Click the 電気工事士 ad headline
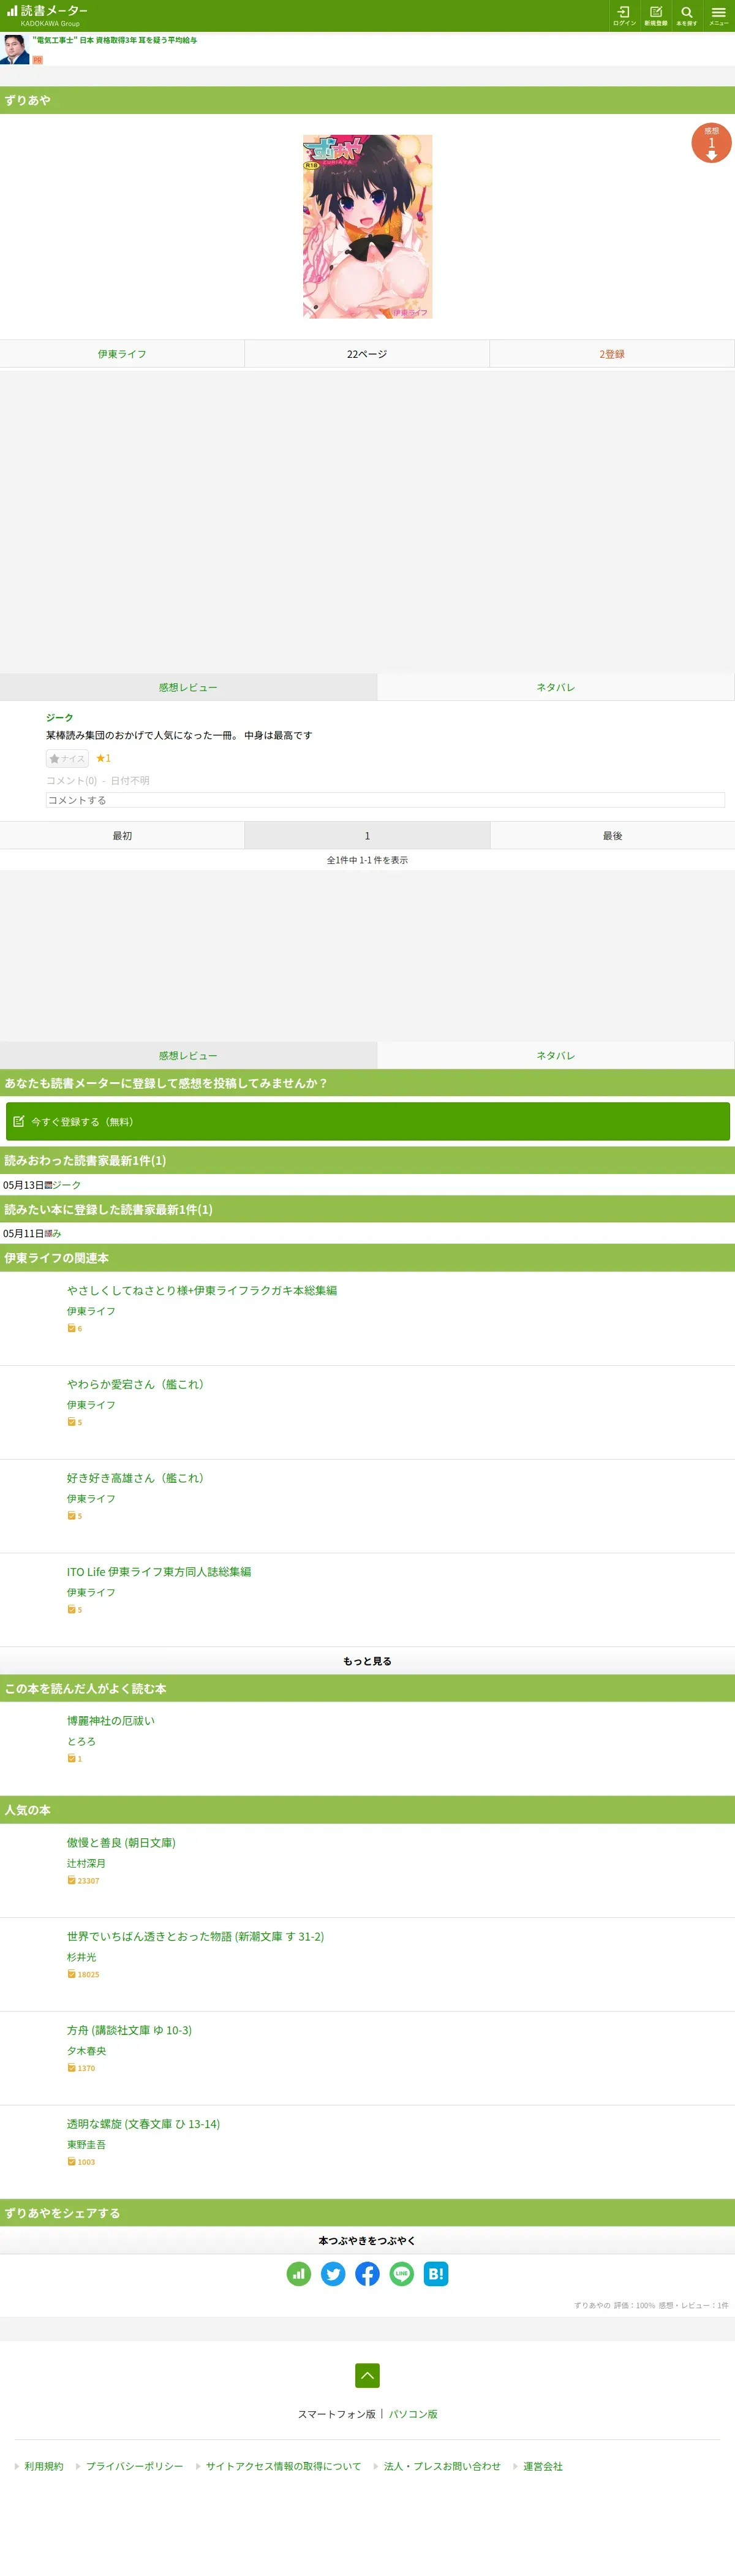The width and height of the screenshot is (735, 2576). (115, 40)
